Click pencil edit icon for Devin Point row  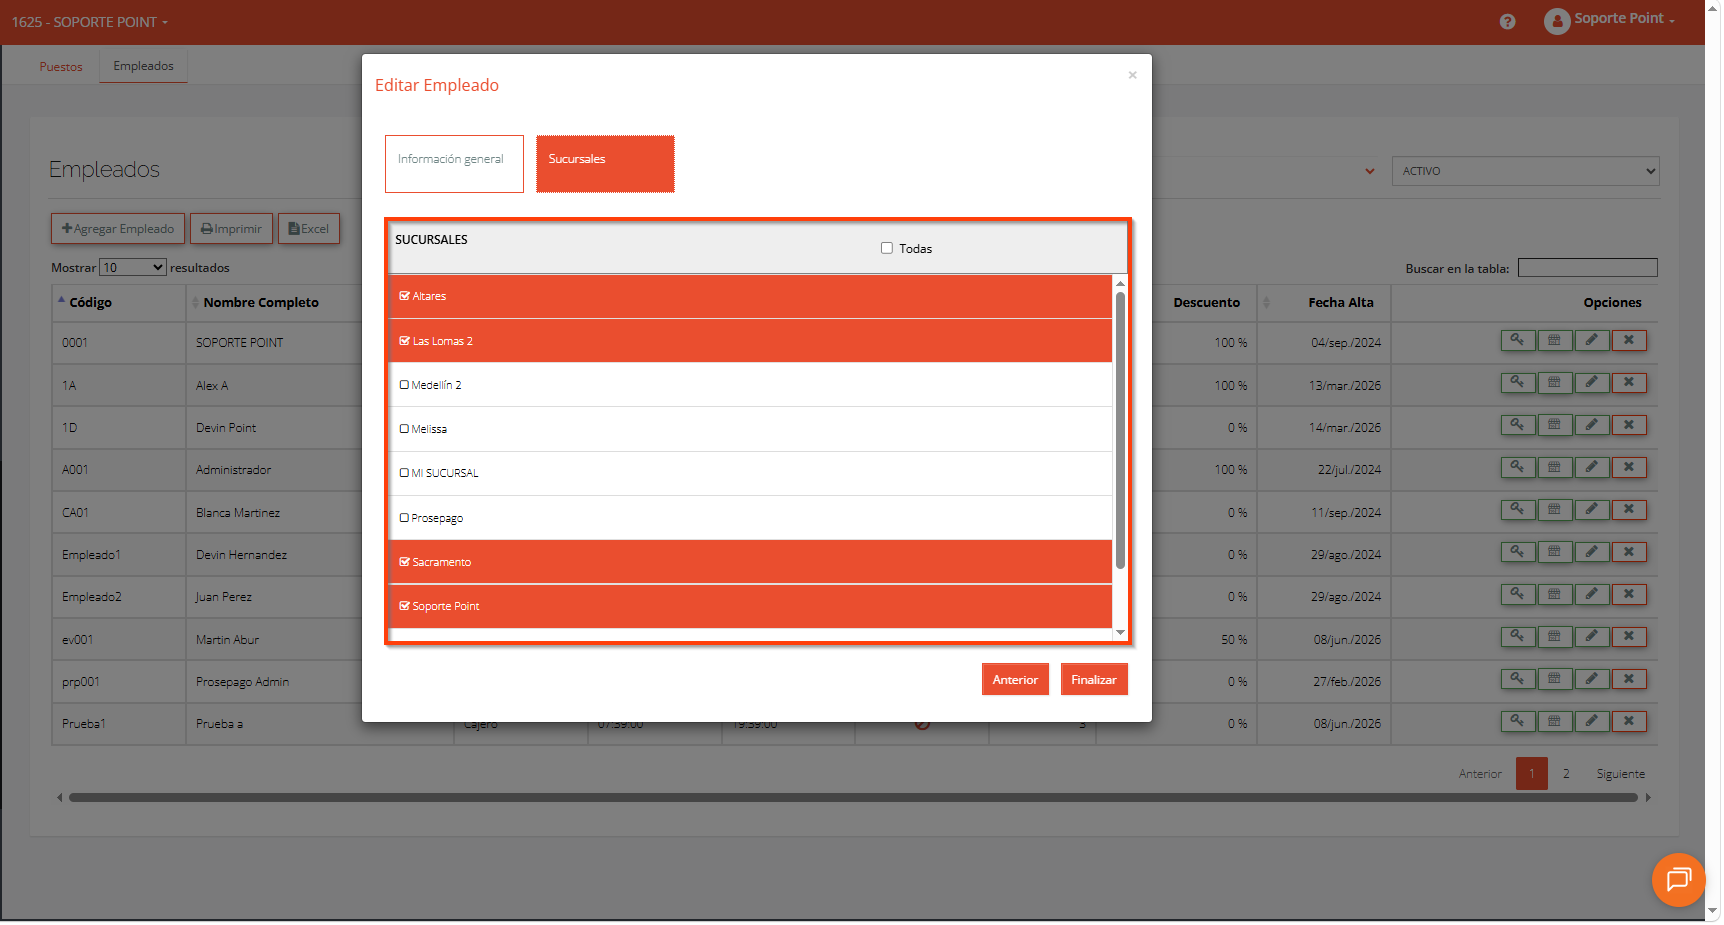coord(1591,426)
